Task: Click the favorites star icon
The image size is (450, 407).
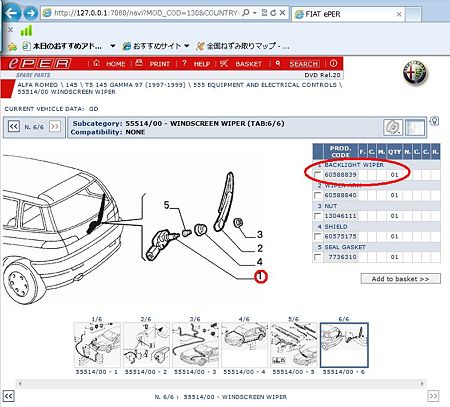Action: [12, 46]
